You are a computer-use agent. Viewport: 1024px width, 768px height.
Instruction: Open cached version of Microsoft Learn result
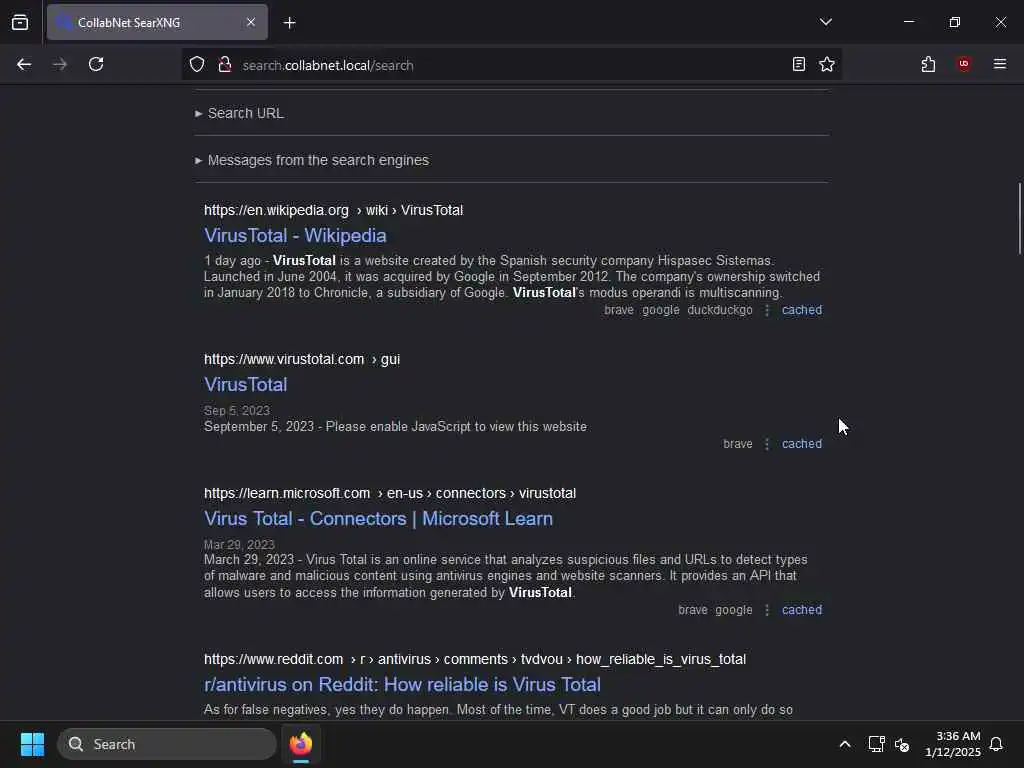coord(802,610)
